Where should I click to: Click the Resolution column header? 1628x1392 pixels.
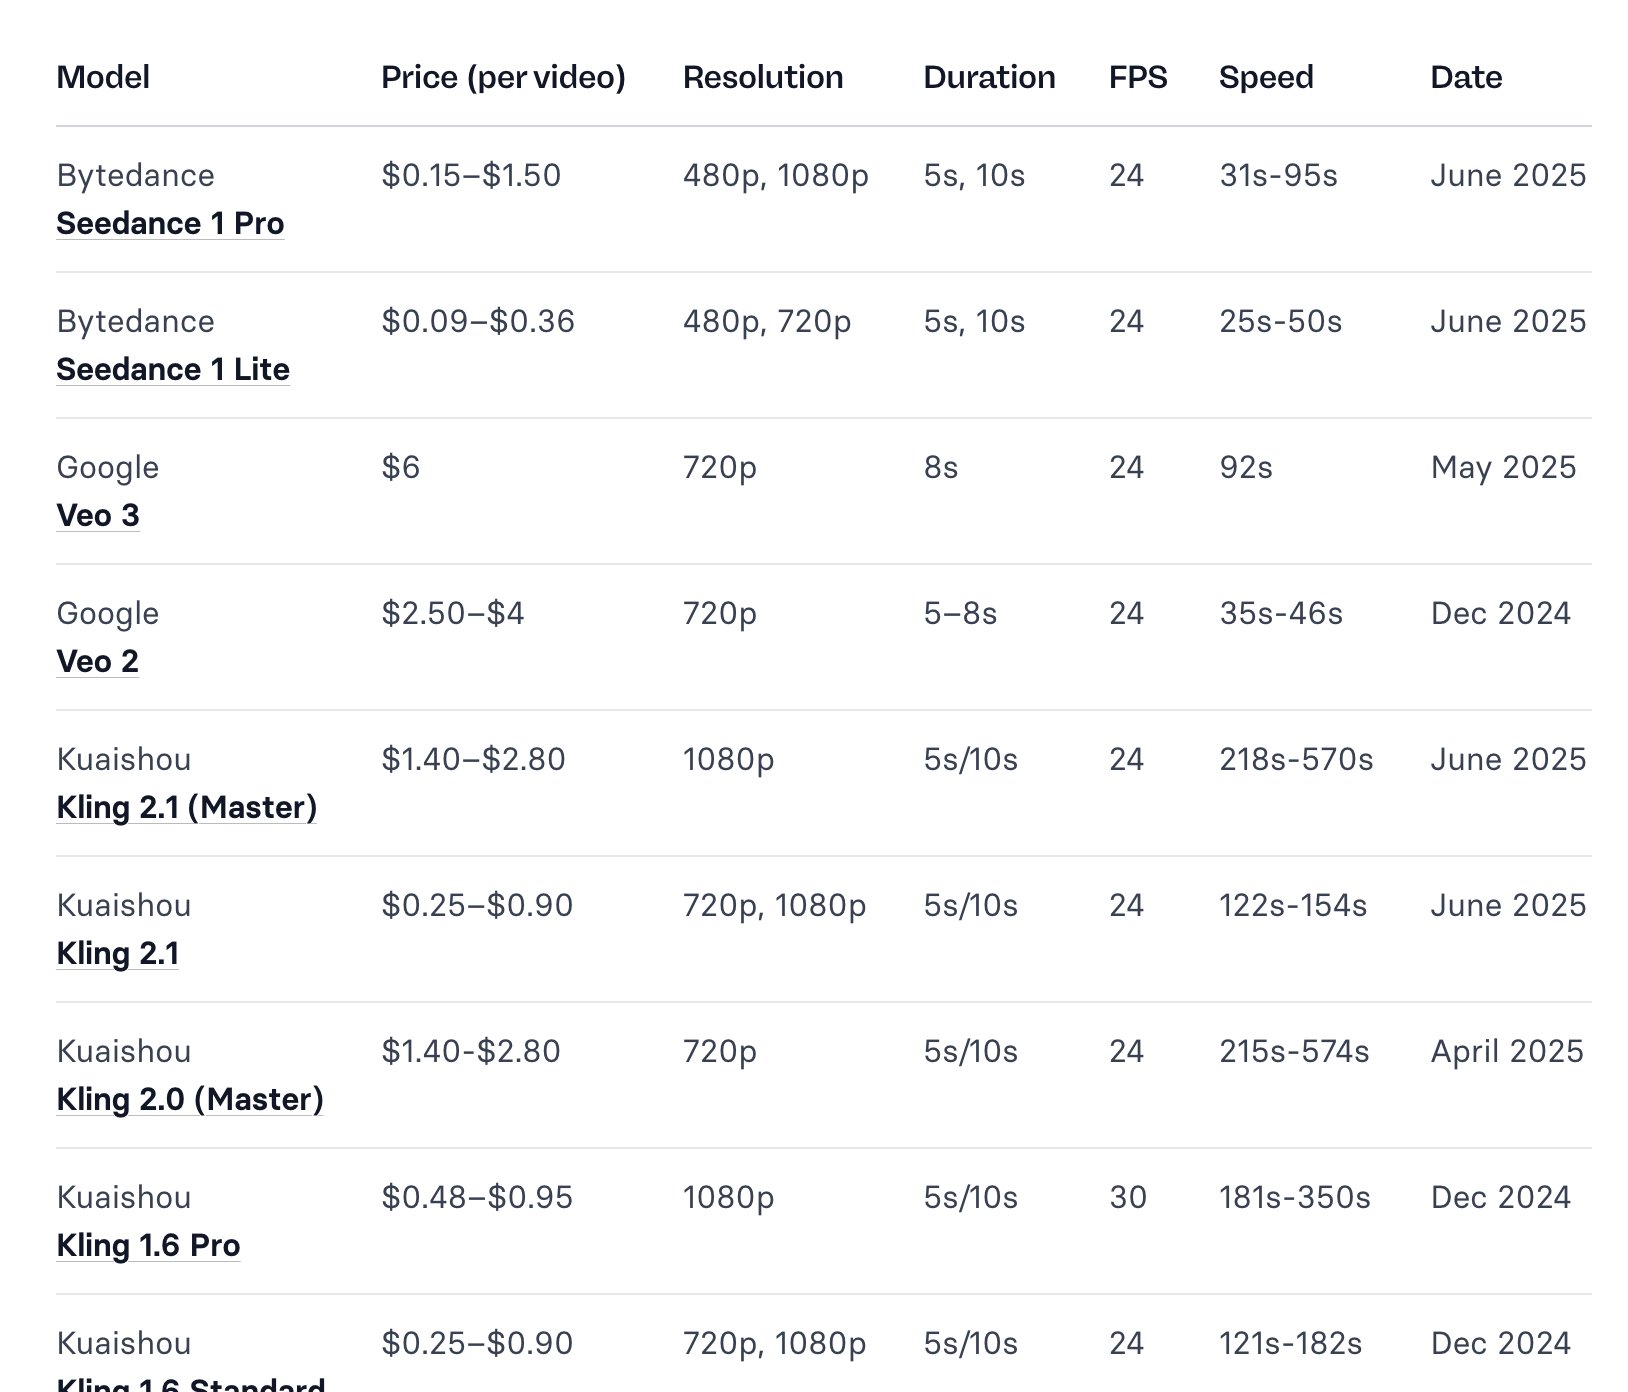click(763, 77)
